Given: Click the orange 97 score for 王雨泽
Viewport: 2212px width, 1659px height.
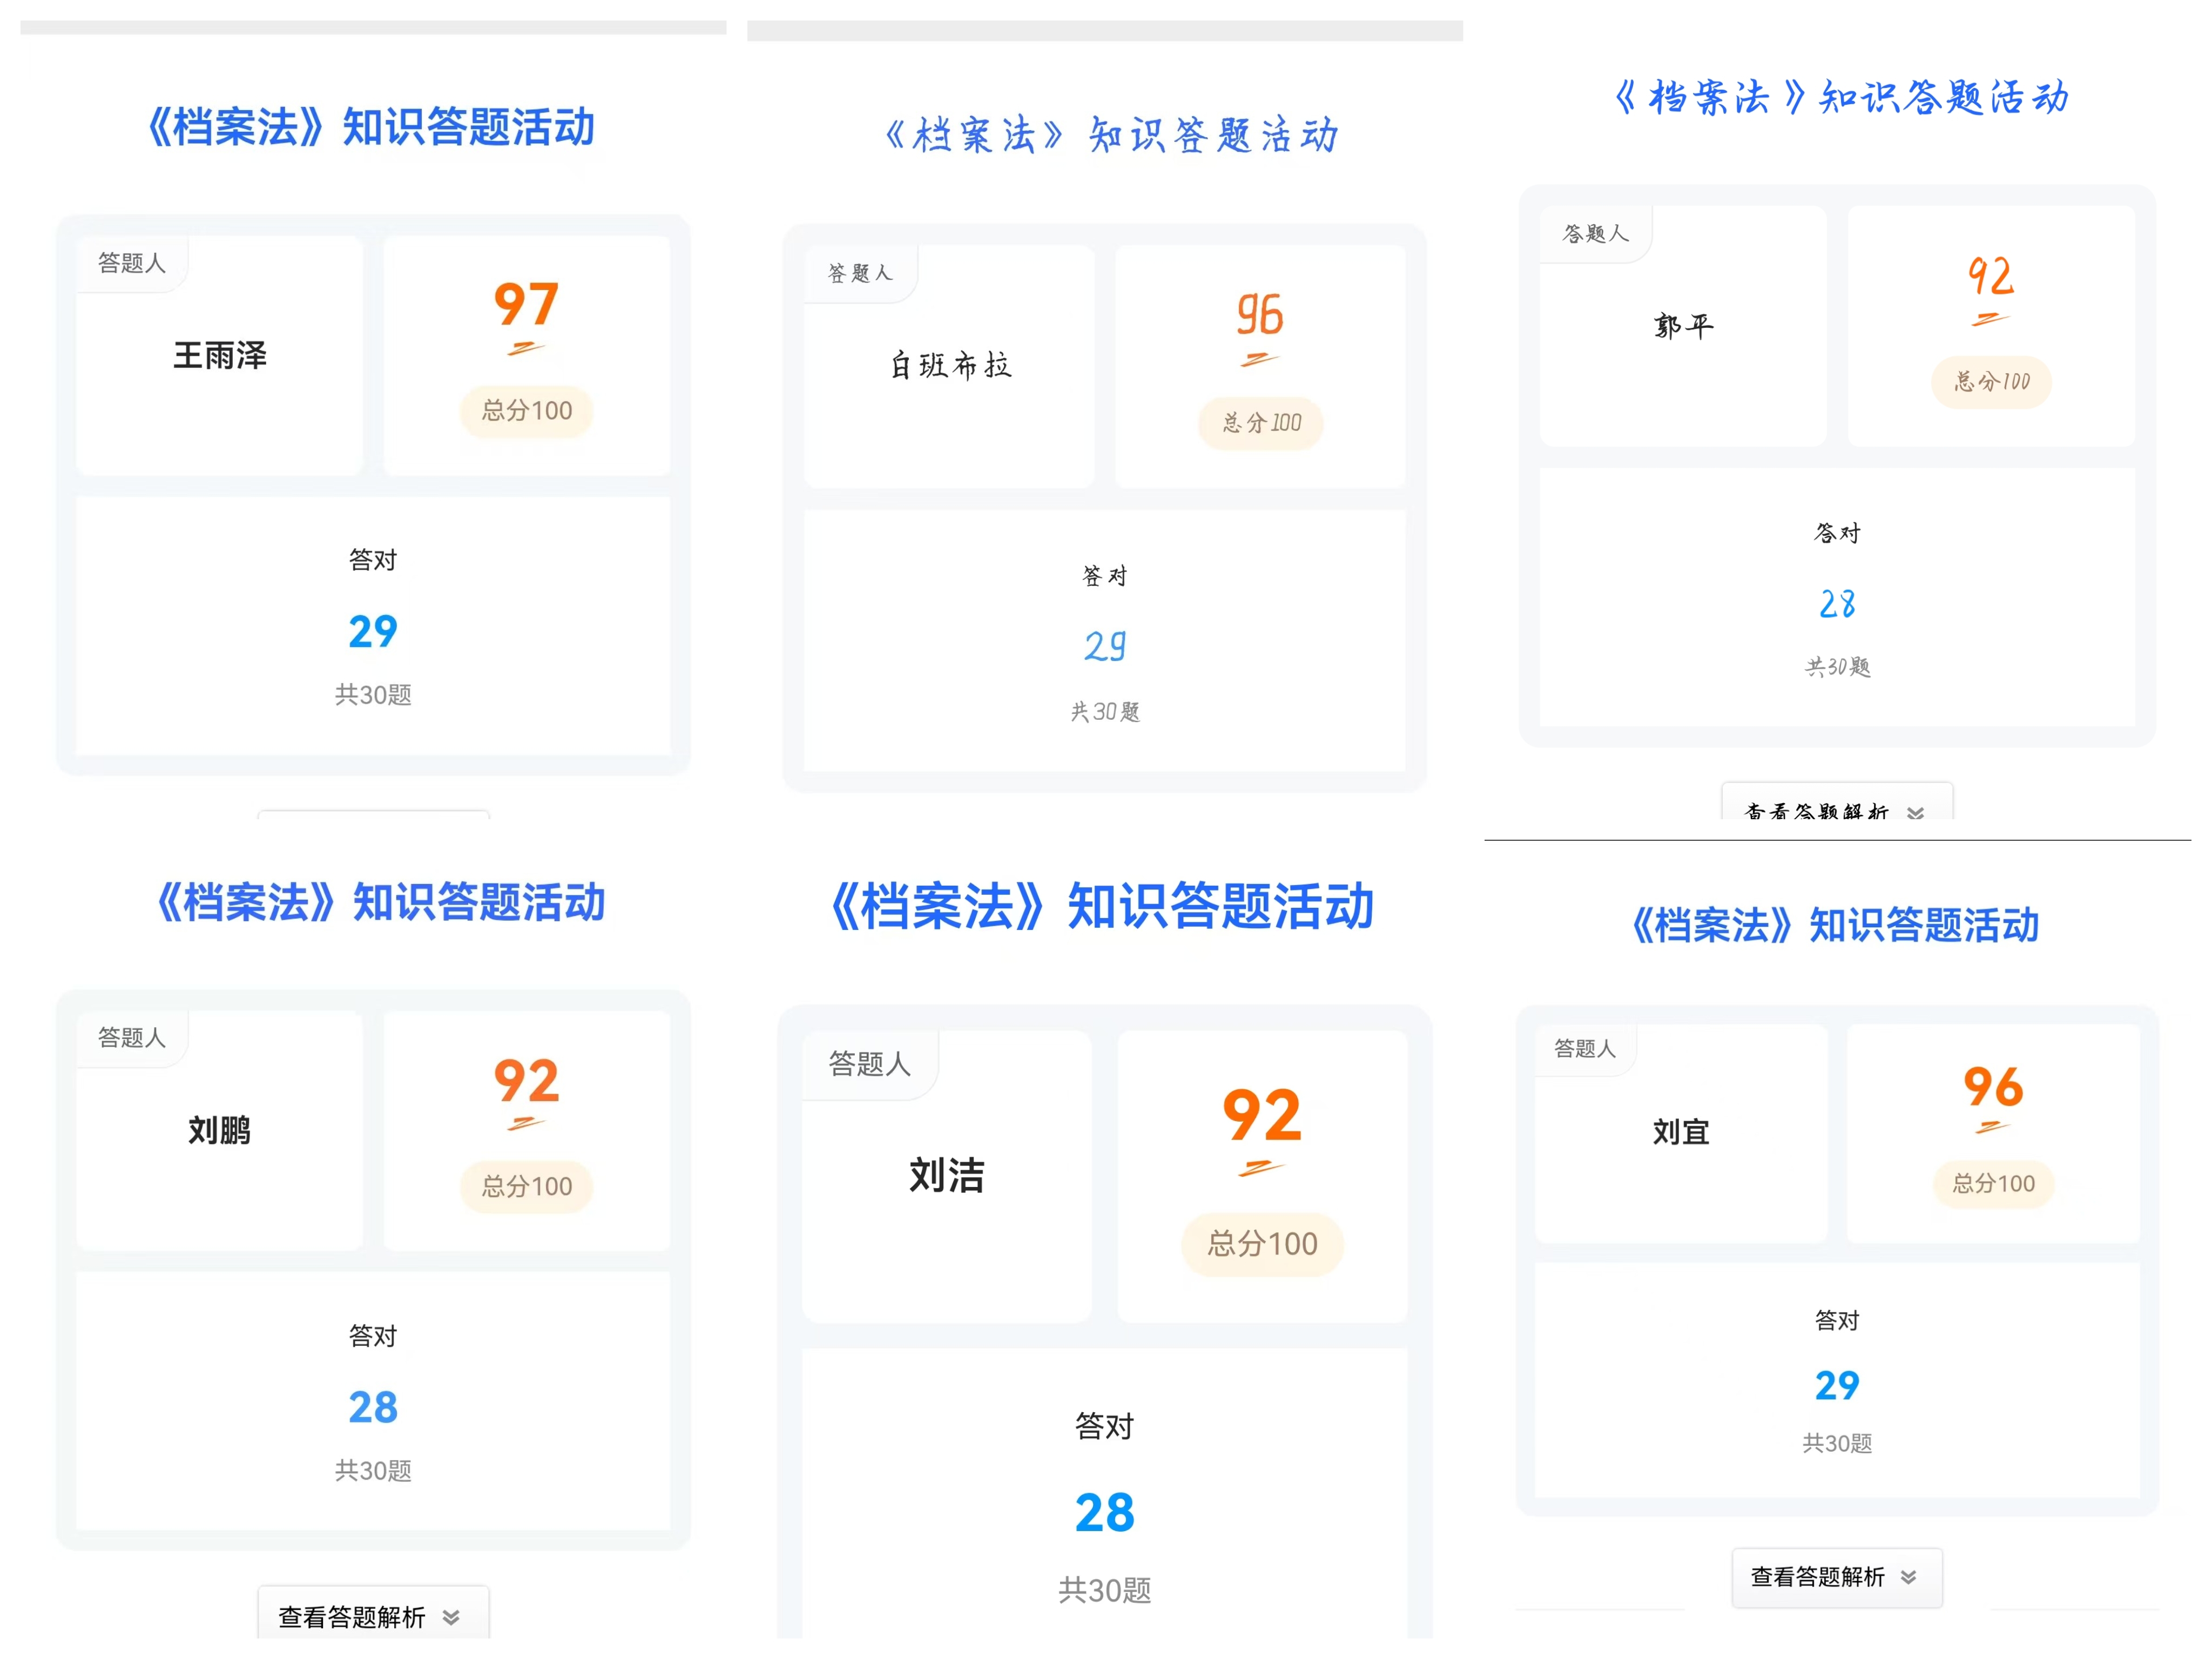Looking at the screenshot, I should (526, 305).
